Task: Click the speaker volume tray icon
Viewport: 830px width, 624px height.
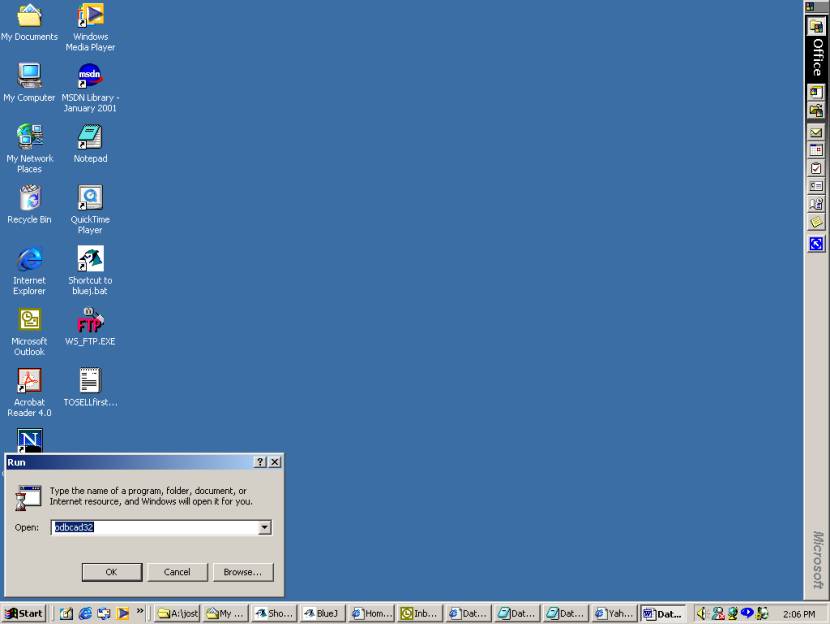Action: (x=701, y=613)
